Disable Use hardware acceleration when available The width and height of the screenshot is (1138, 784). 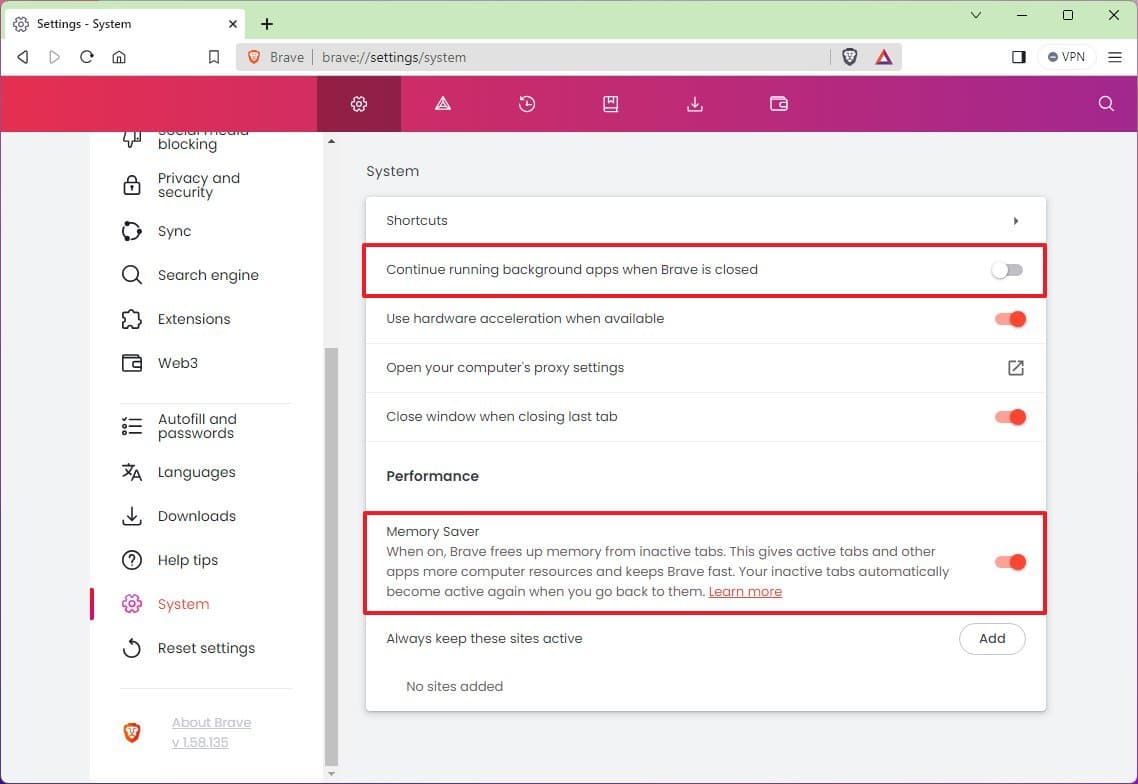(x=1010, y=319)
